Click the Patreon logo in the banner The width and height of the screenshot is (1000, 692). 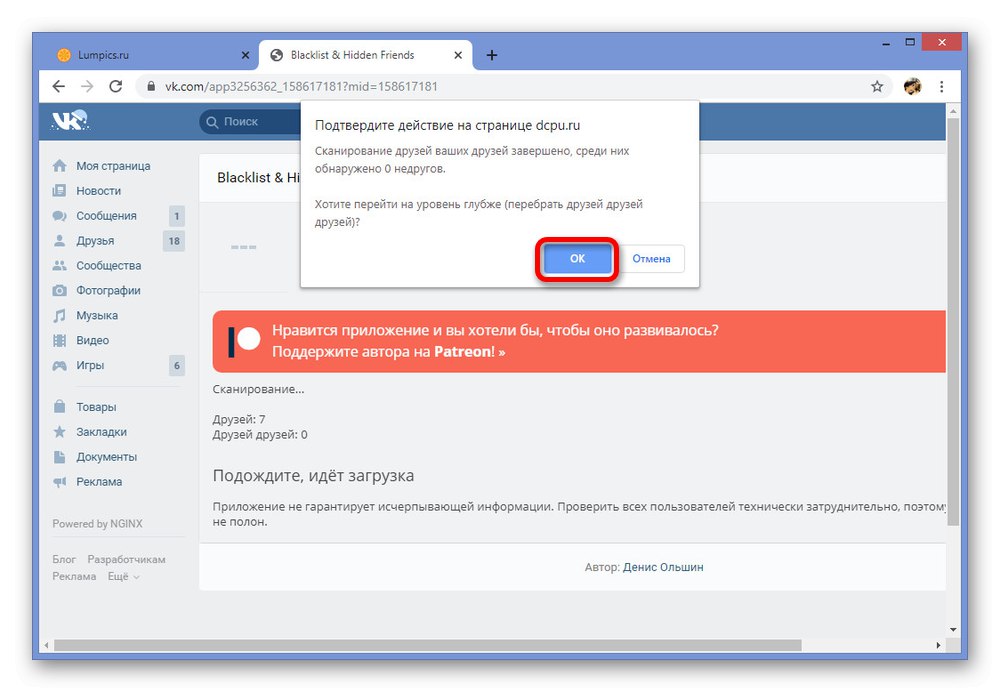[x=244, y=341]
